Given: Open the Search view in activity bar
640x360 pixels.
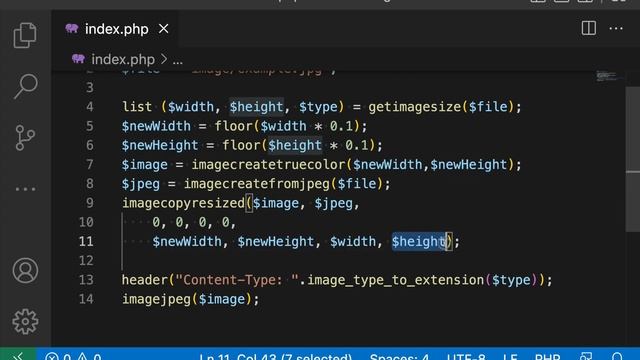Looking at the screenshot, I should coord(25,86).
